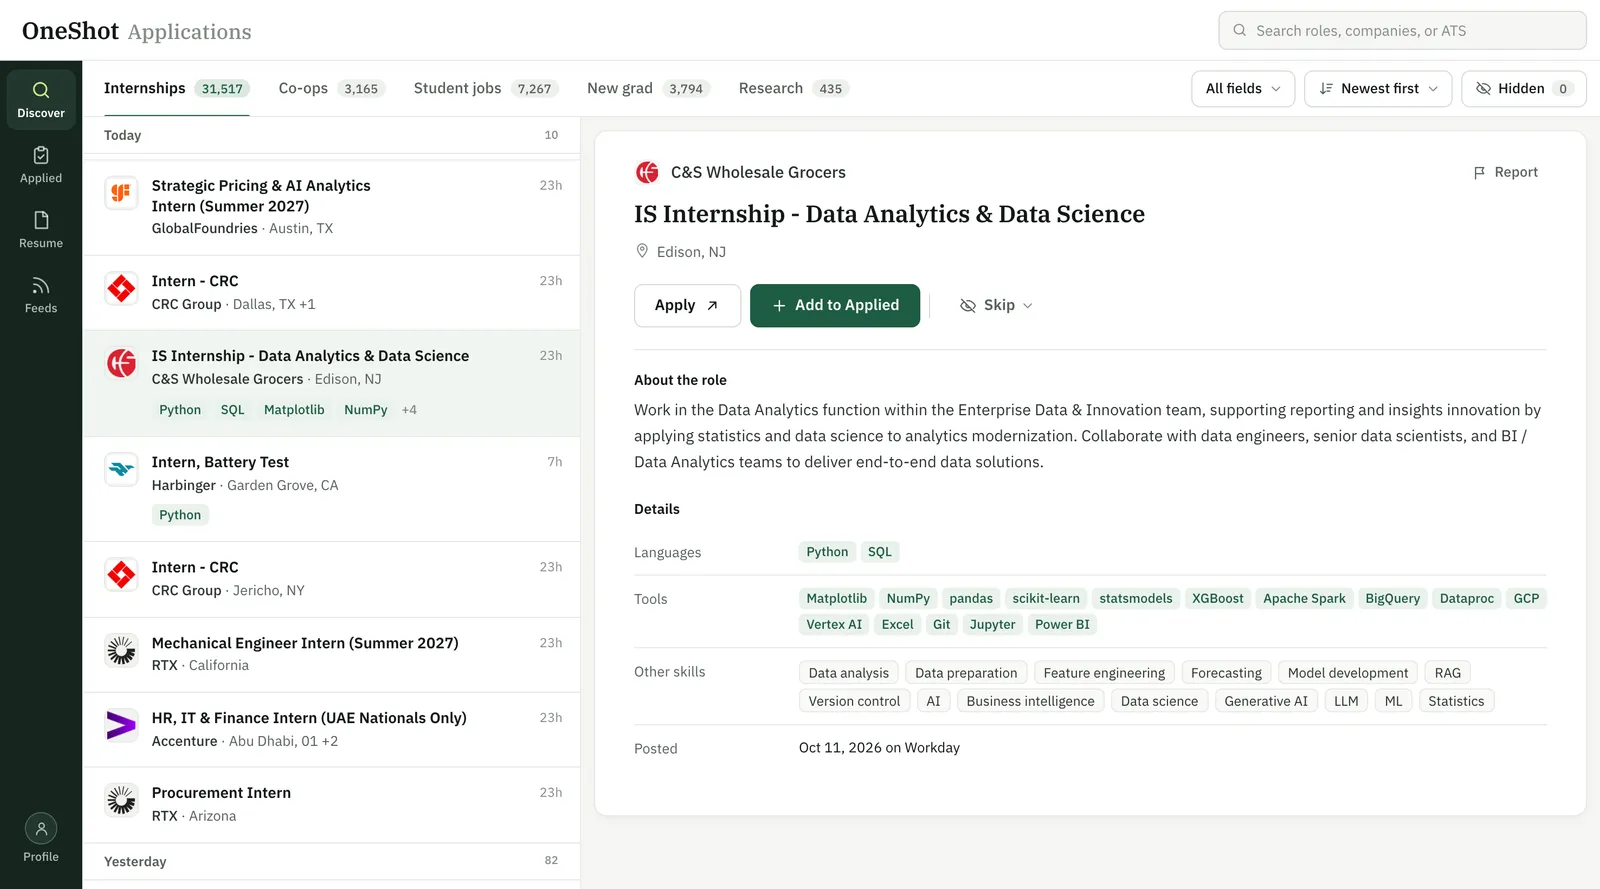The height and width of the screenshot is (889, 1600).
Task: Switch to the Co-ops tab
Action: 332,89
